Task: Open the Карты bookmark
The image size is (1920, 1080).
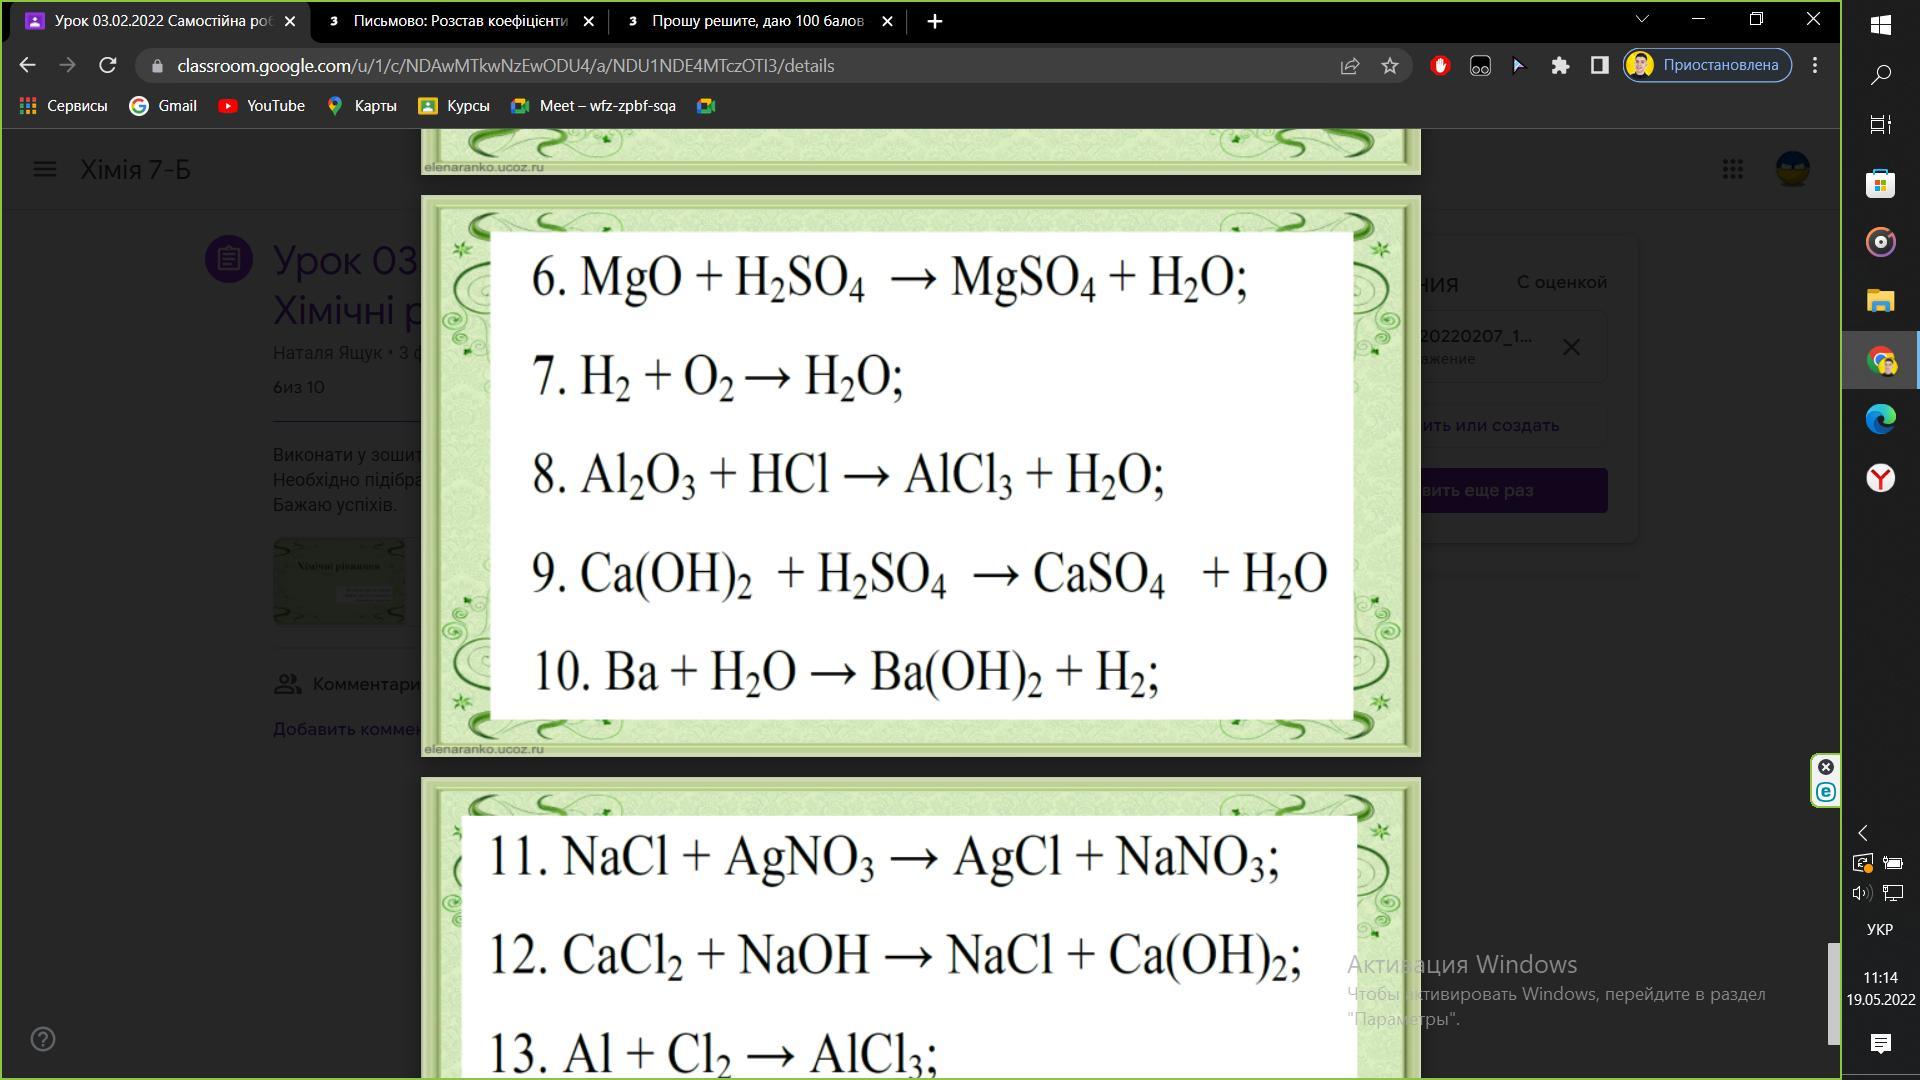Action: click(362, 106)
